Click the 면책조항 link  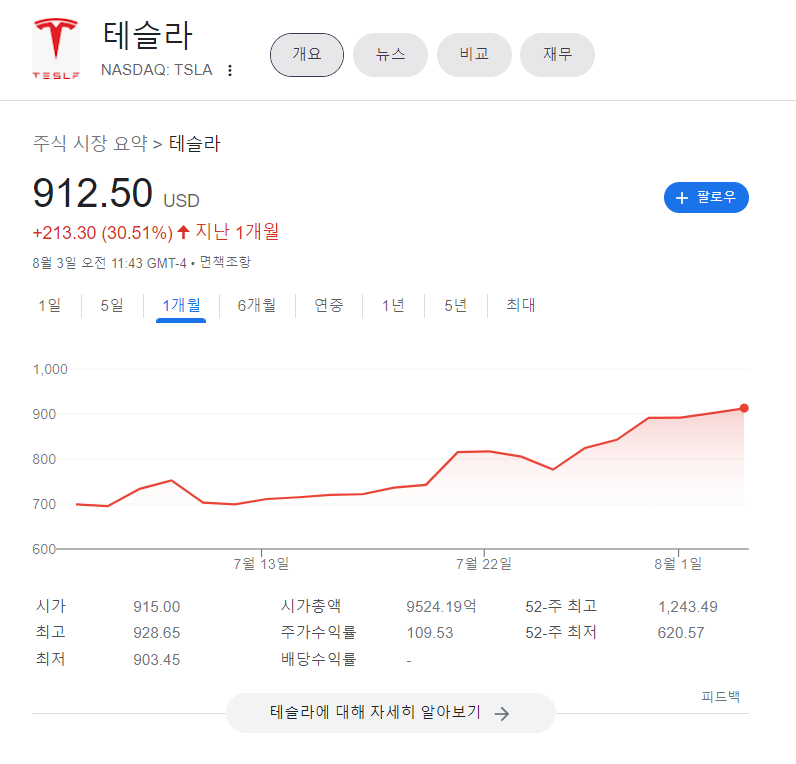(225, 262)
